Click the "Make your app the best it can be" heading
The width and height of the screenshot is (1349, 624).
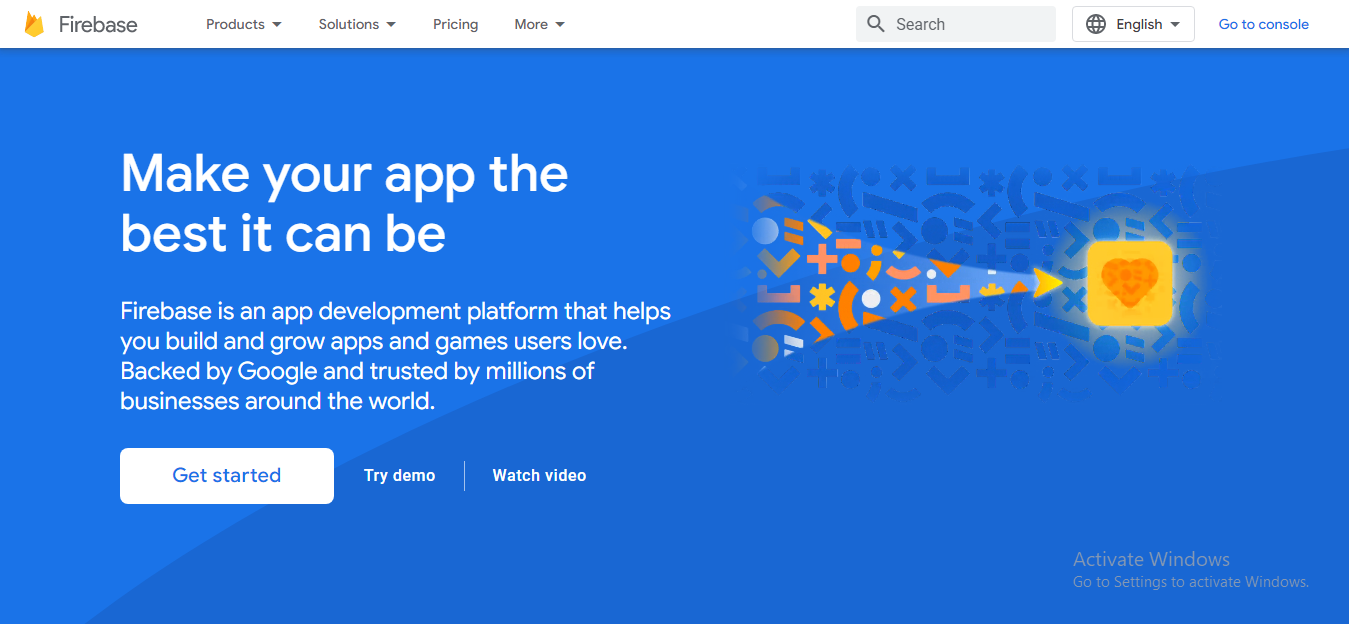[x=345, y=203]
